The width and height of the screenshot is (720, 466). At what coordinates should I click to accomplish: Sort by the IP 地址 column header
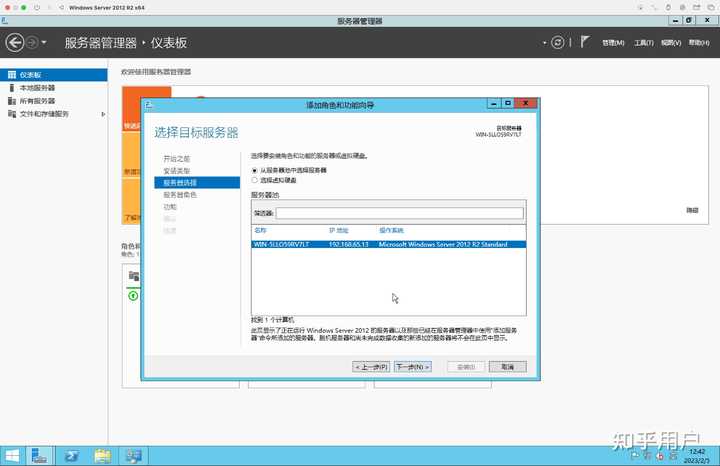pyautogui.click(x=339, y=230)
